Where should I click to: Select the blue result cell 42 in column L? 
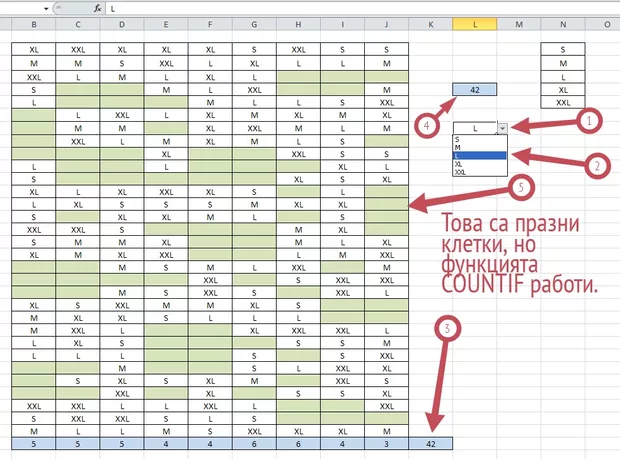(x=475, y=90)
